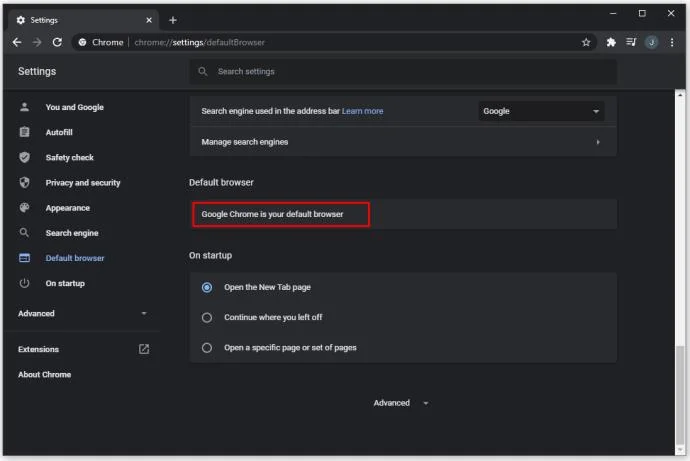Screen dimensions: 690x461
Task: Open the profile avatar J
Action: tap(652, 42)
